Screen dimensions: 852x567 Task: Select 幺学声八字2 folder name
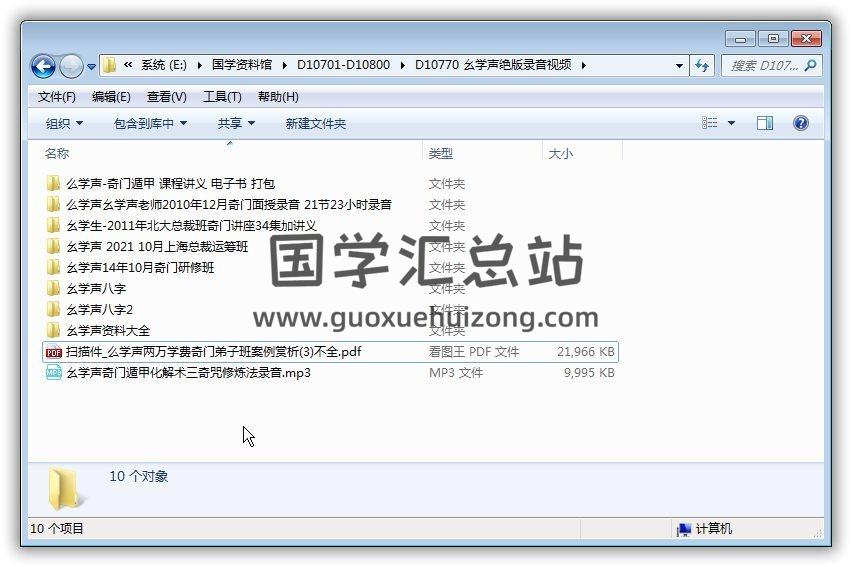[99, 309]
